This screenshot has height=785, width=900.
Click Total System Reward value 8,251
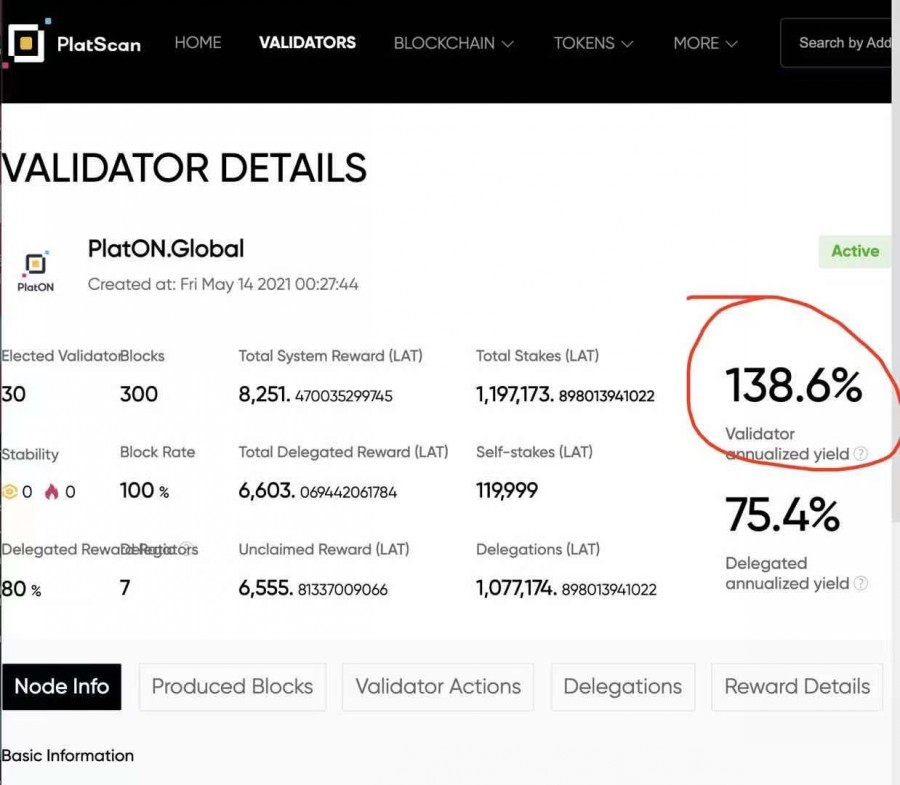[316, 395]
